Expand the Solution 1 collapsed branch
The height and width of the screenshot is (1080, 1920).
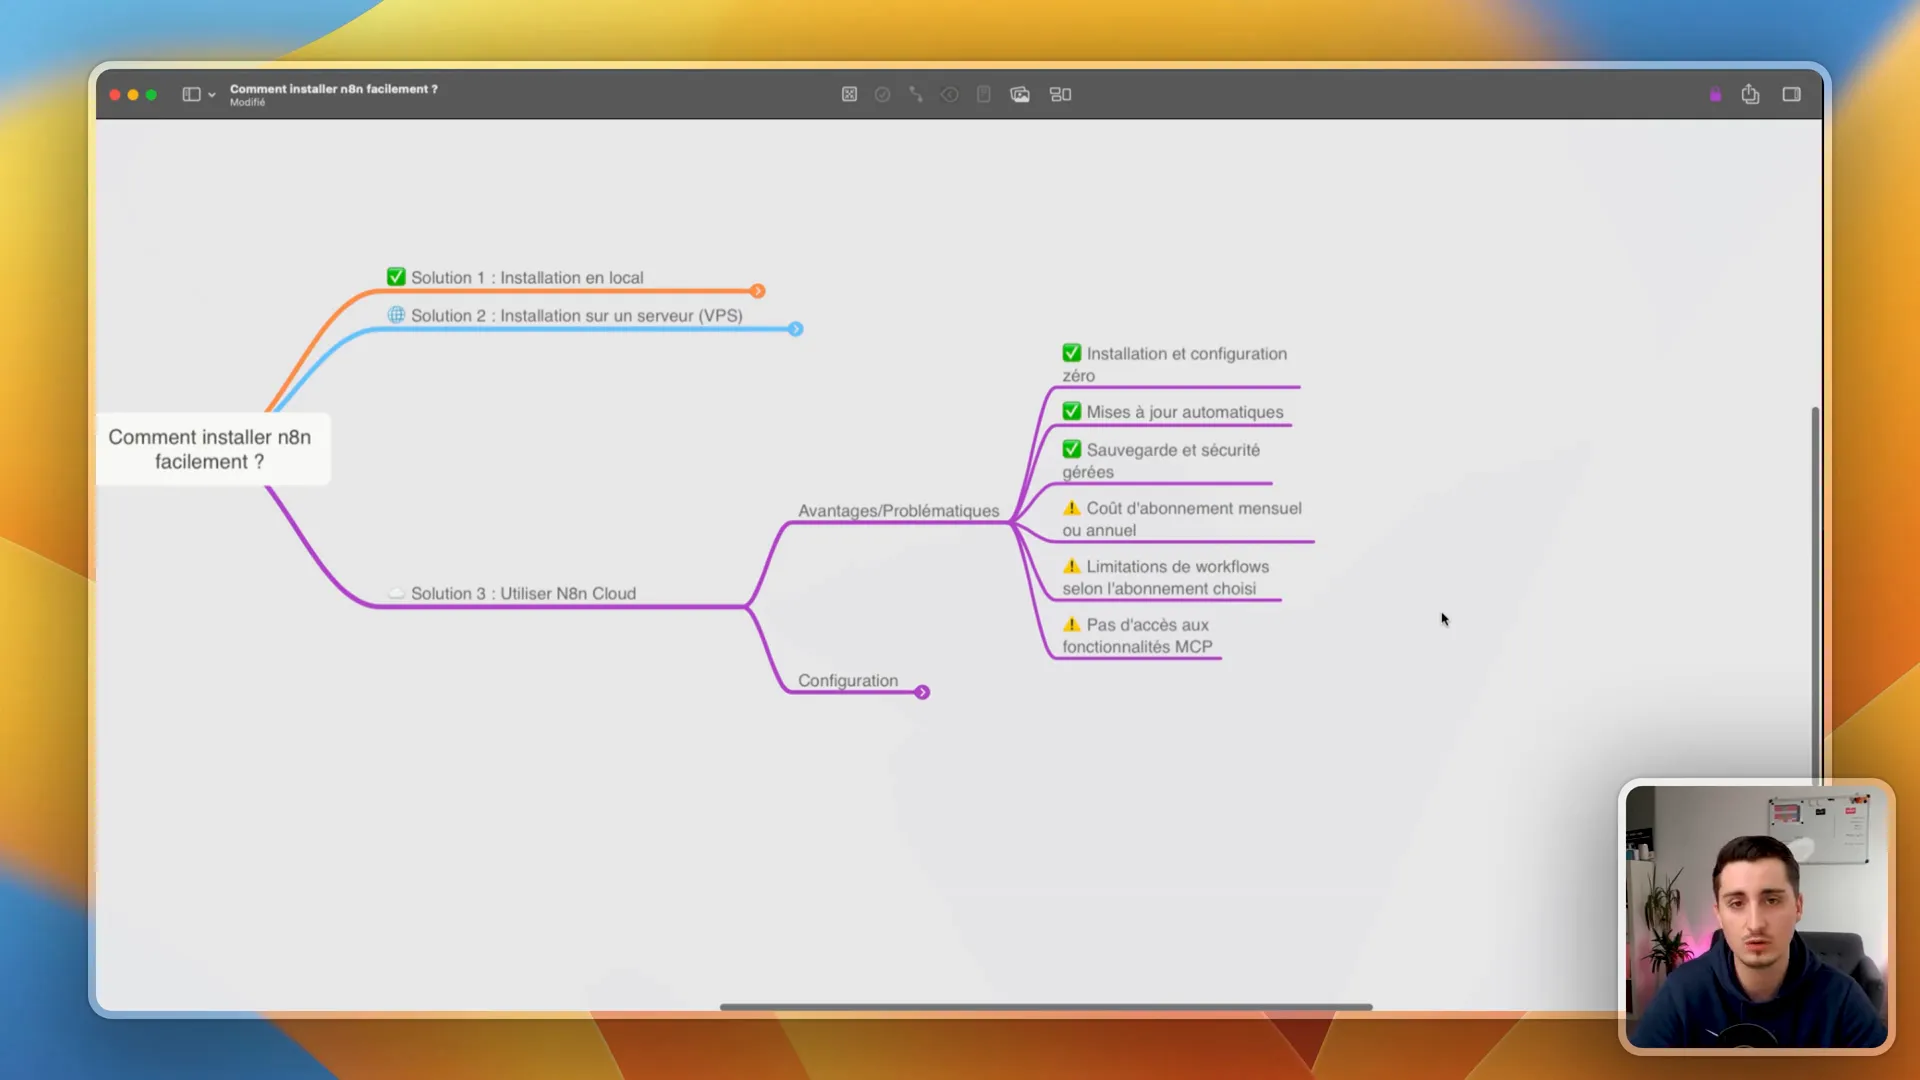pos(758,291)
